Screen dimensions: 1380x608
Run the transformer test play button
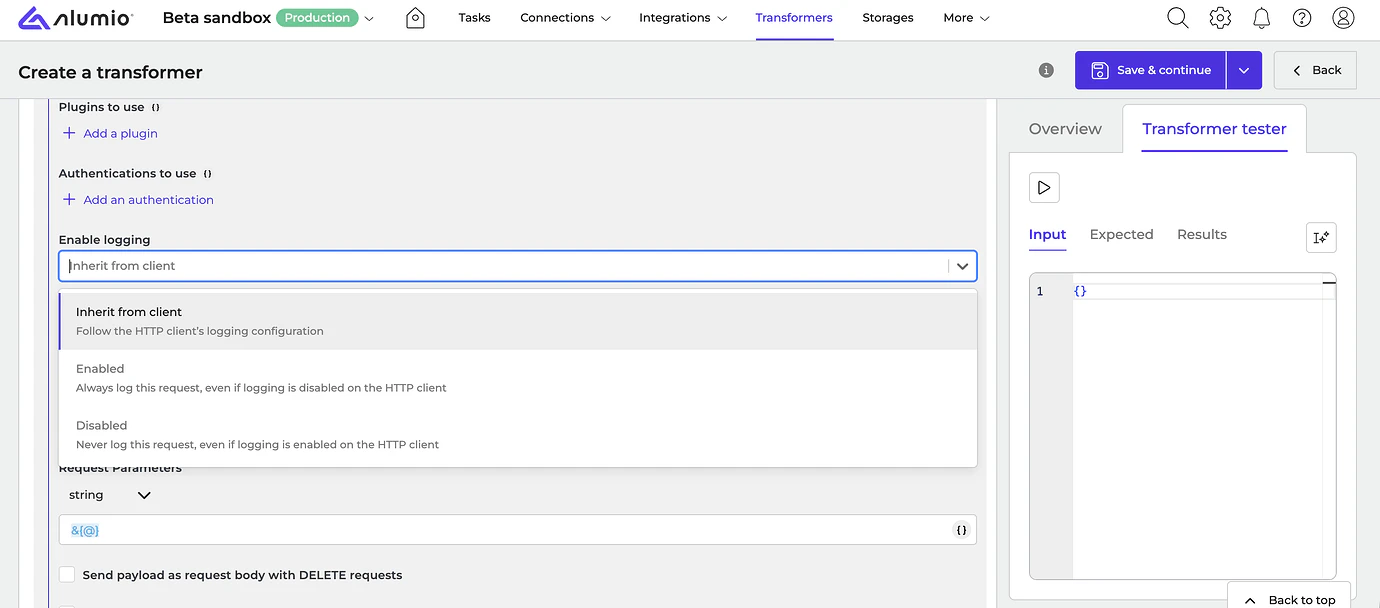[1044, 187]
